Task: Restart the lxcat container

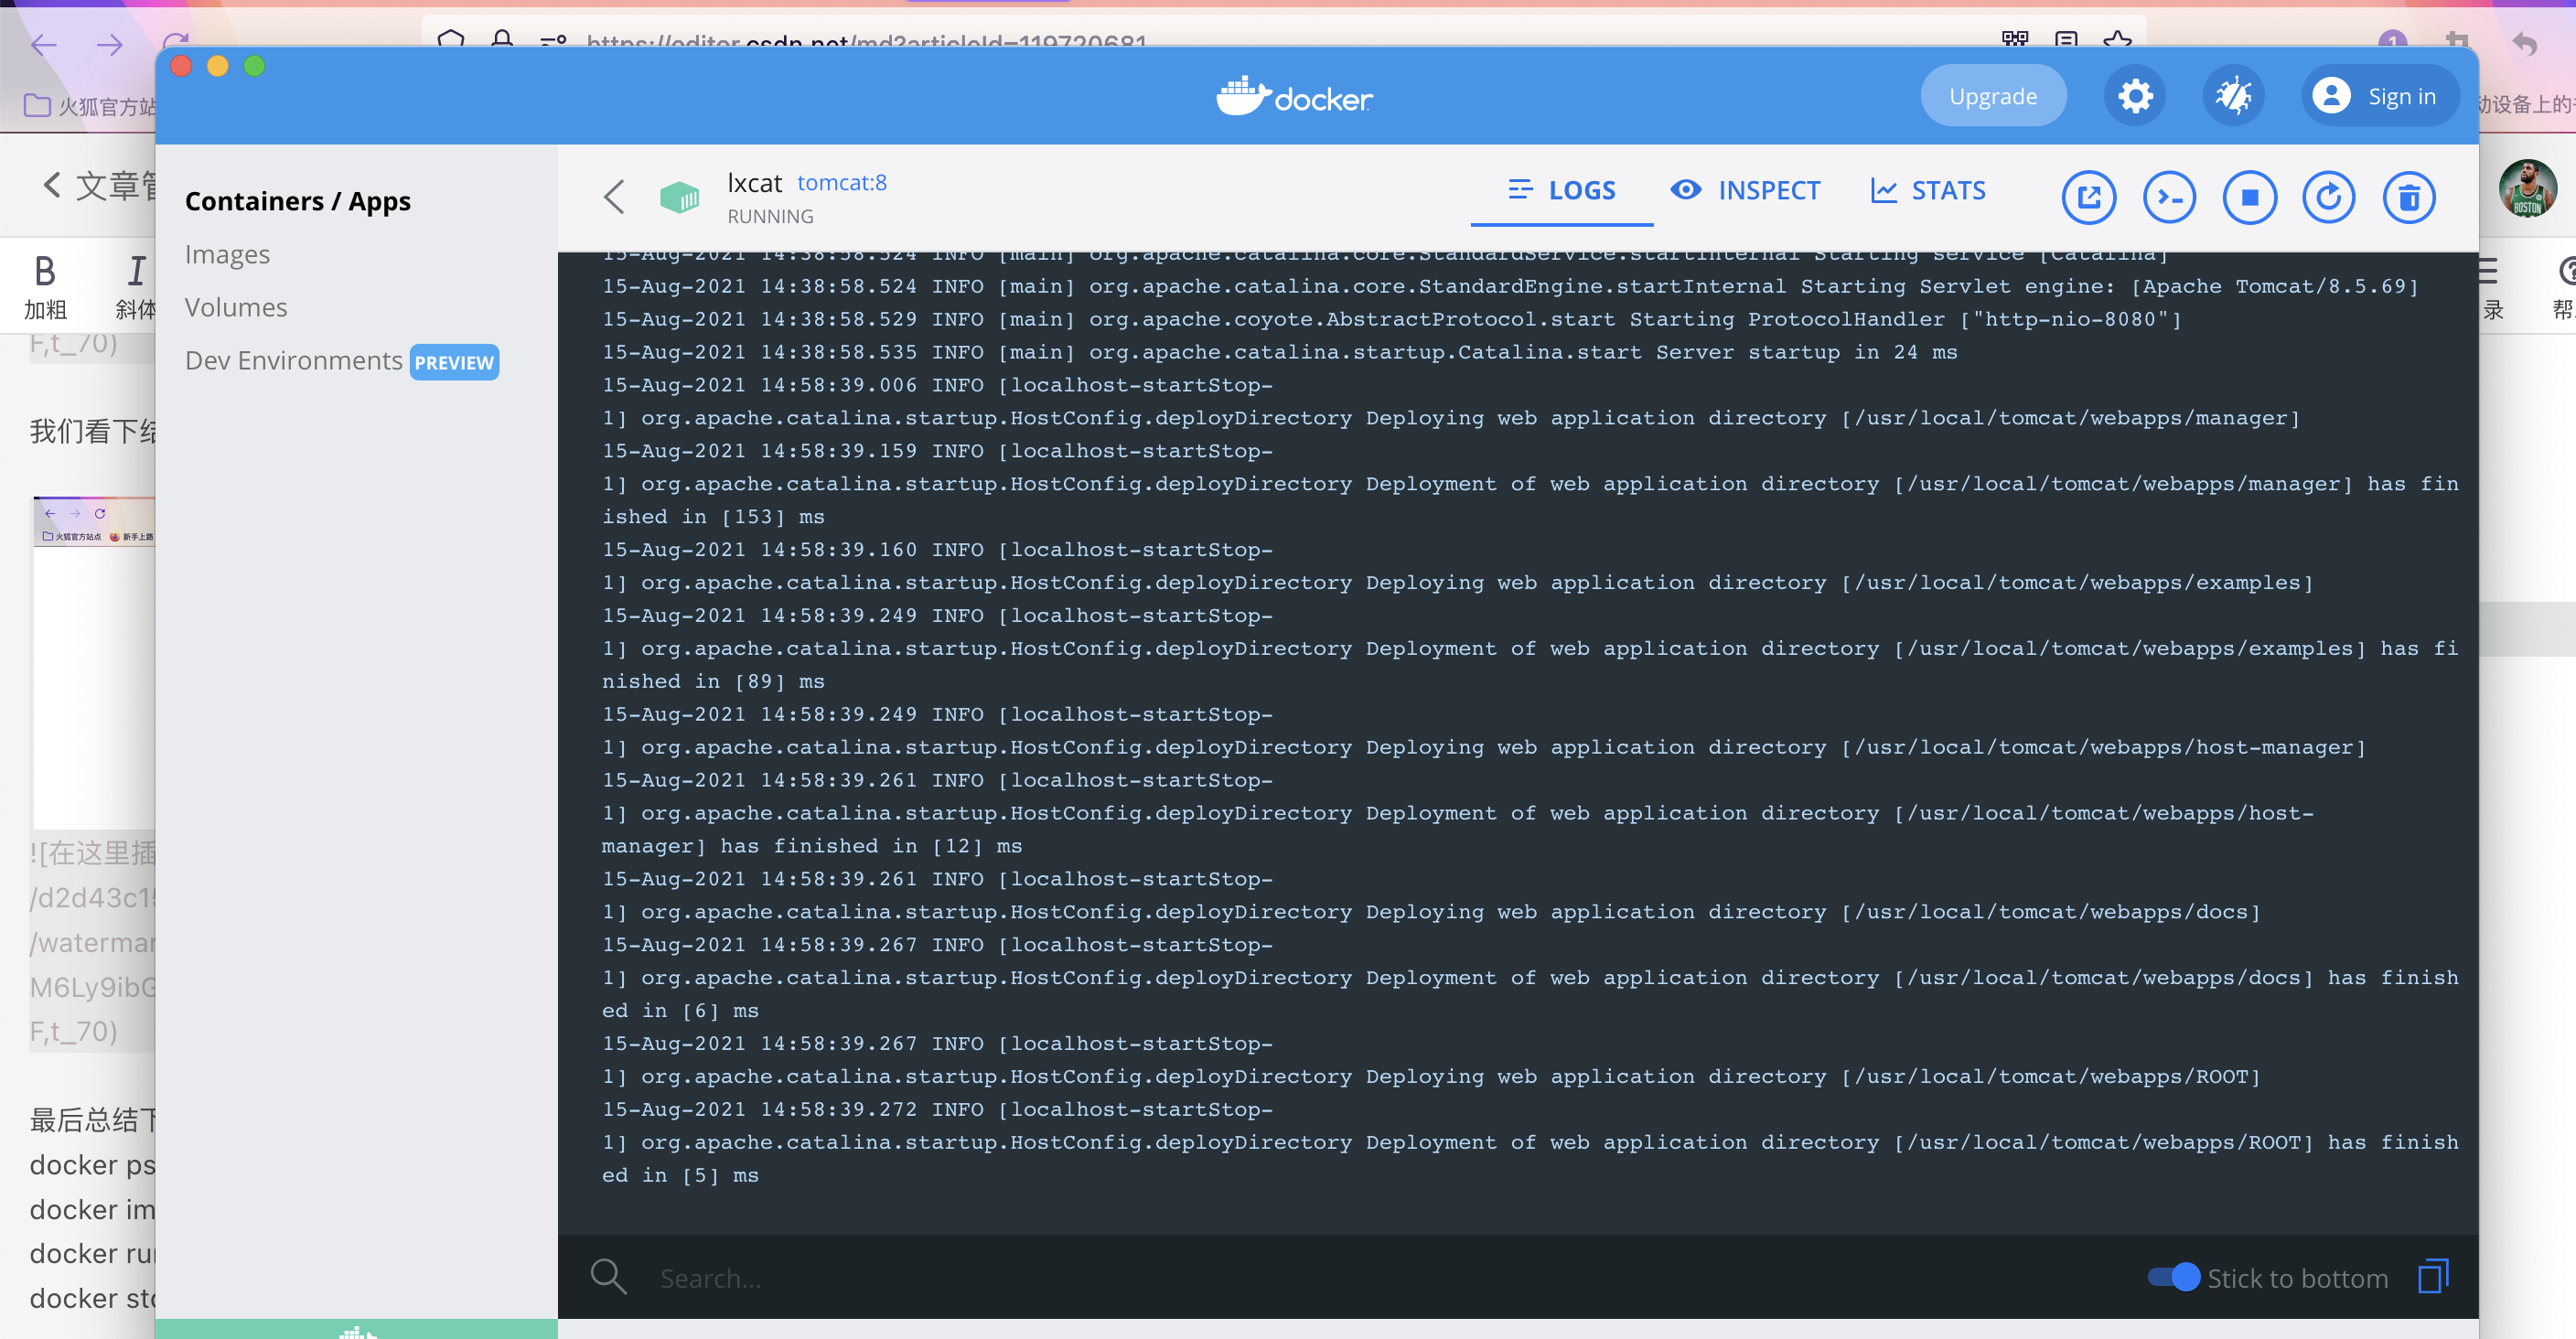Action: [2328, 197]
